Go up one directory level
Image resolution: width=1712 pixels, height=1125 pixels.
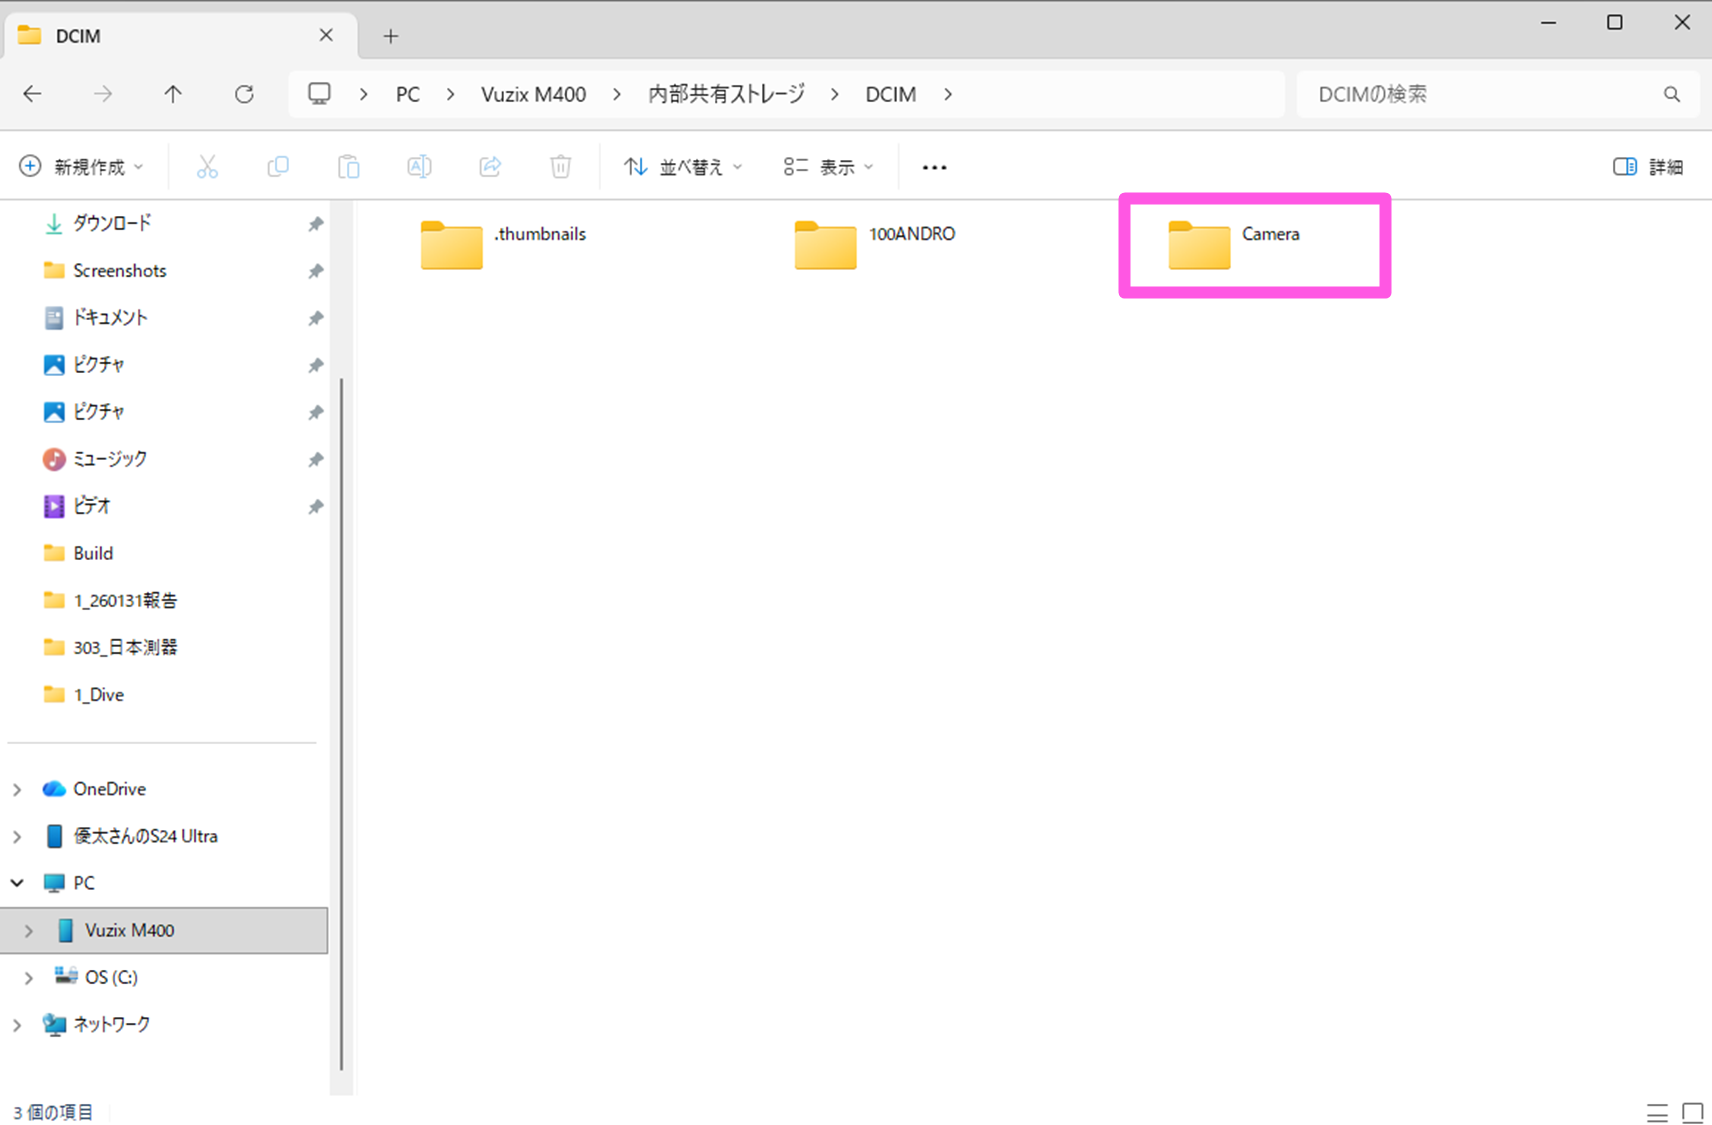[x=173, y=94]
